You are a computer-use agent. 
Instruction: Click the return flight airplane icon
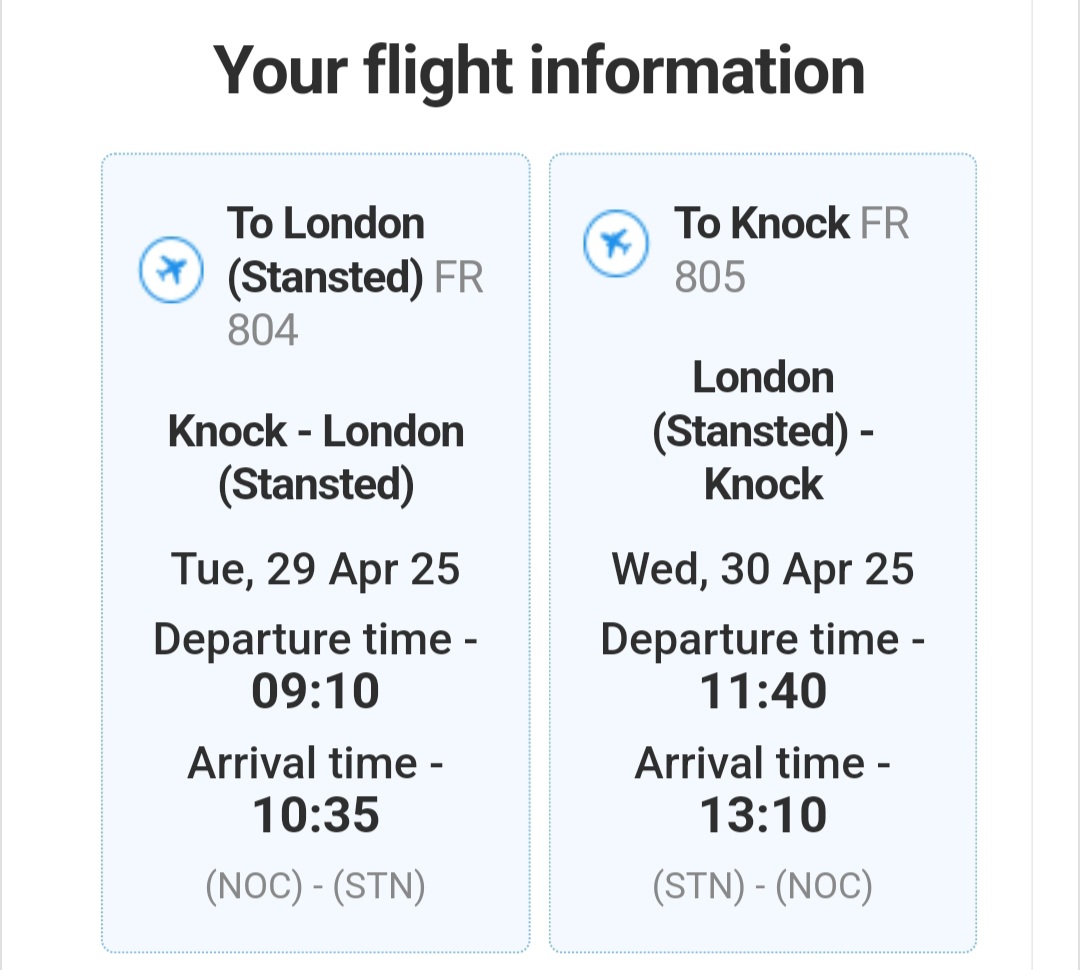click(x=616, y=243)
